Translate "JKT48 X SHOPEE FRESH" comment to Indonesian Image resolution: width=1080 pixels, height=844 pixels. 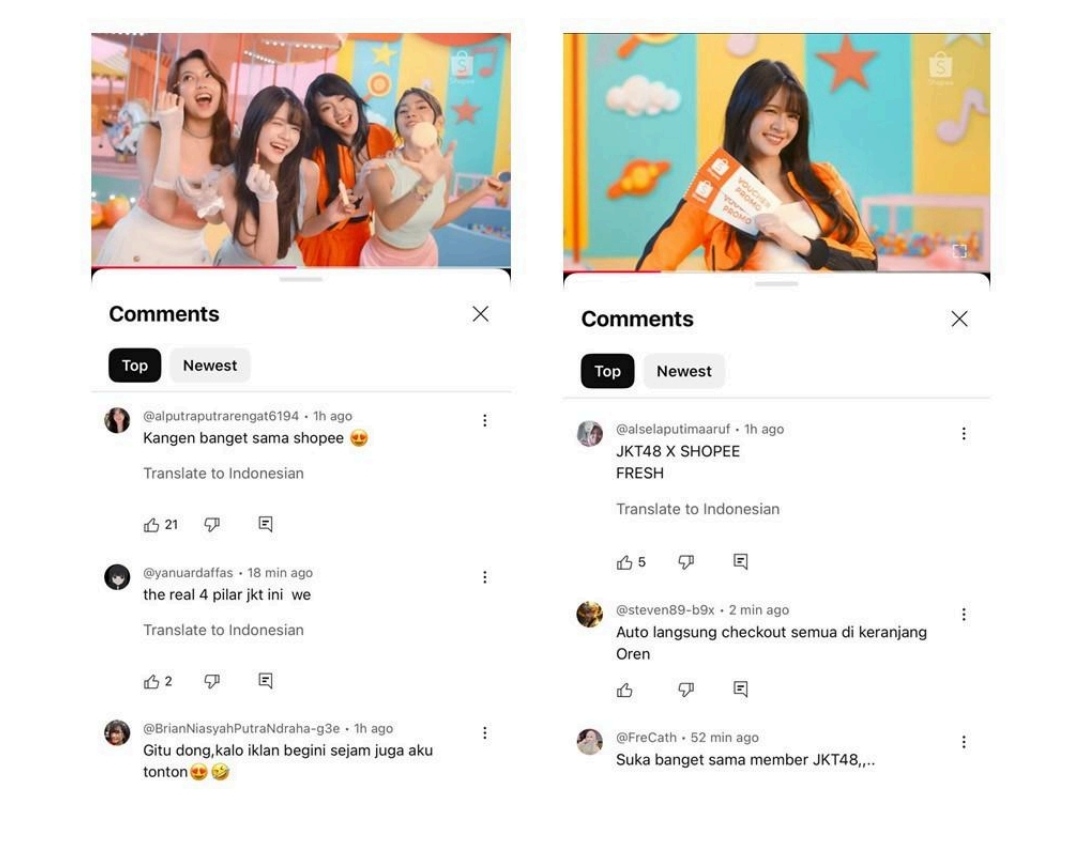tap(698, 509)
